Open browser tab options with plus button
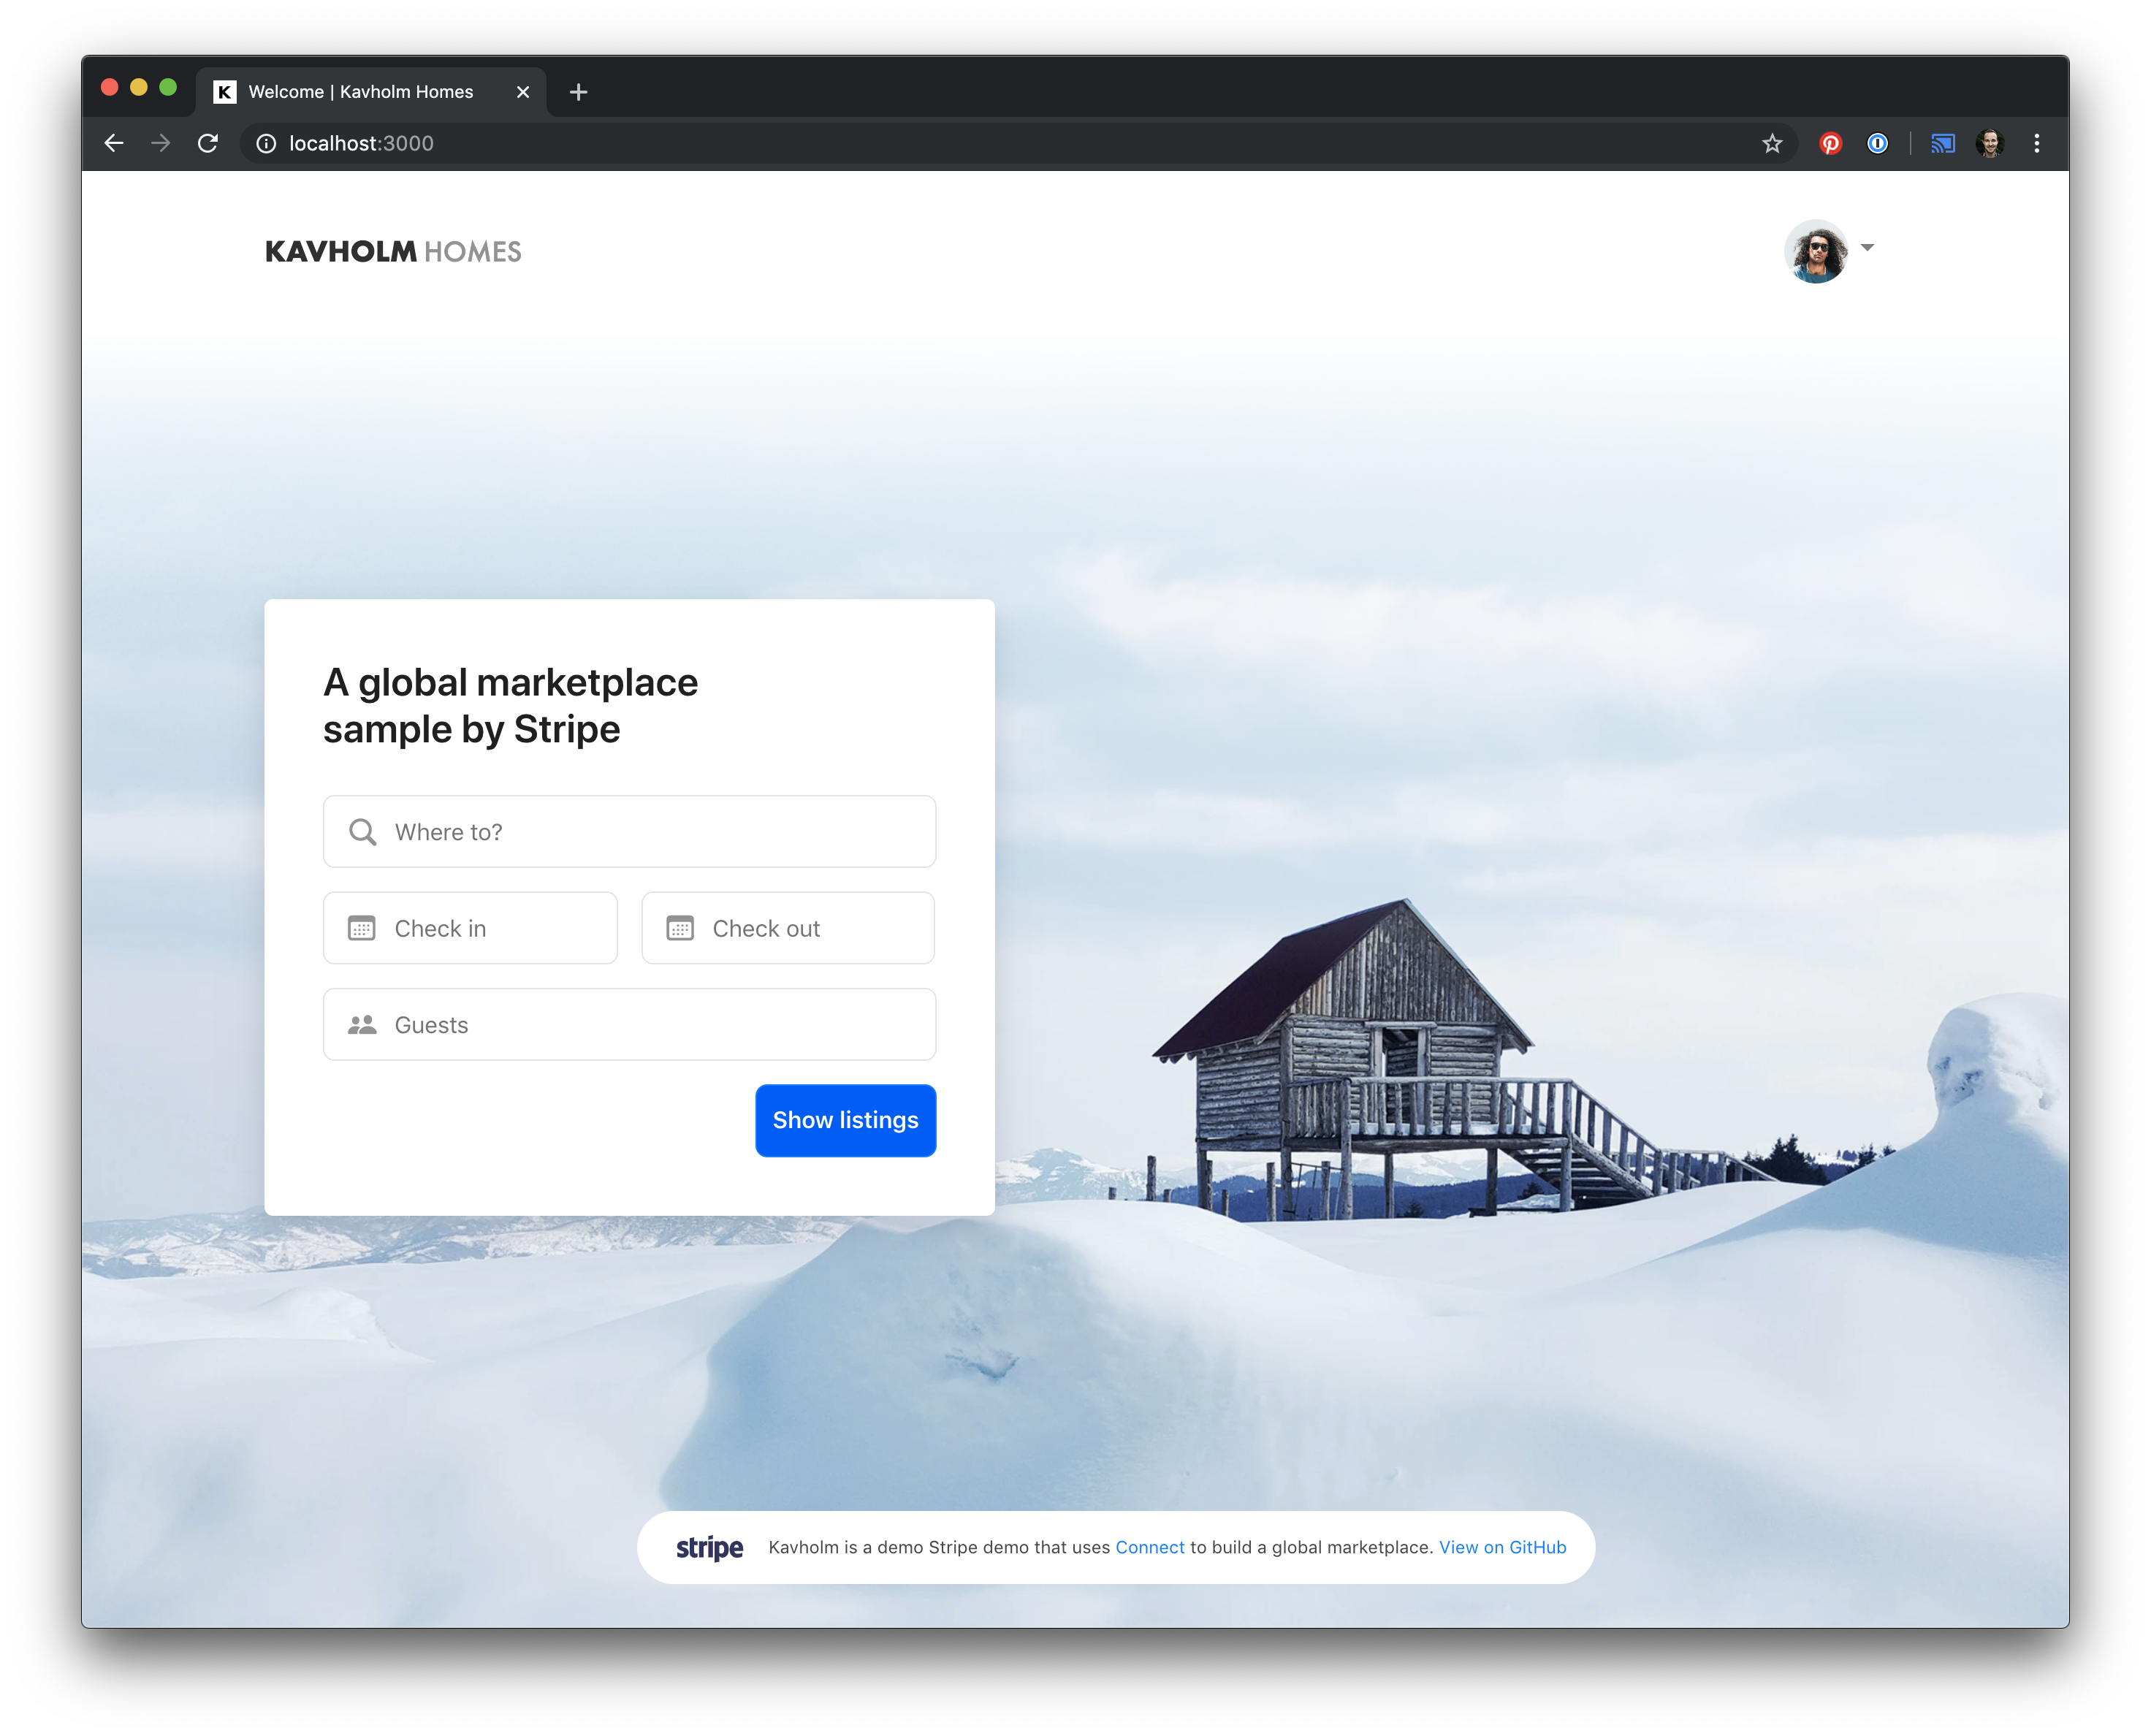This screenshot has width=2151, height=1736. pyautogui.click(x=578, y=91)
